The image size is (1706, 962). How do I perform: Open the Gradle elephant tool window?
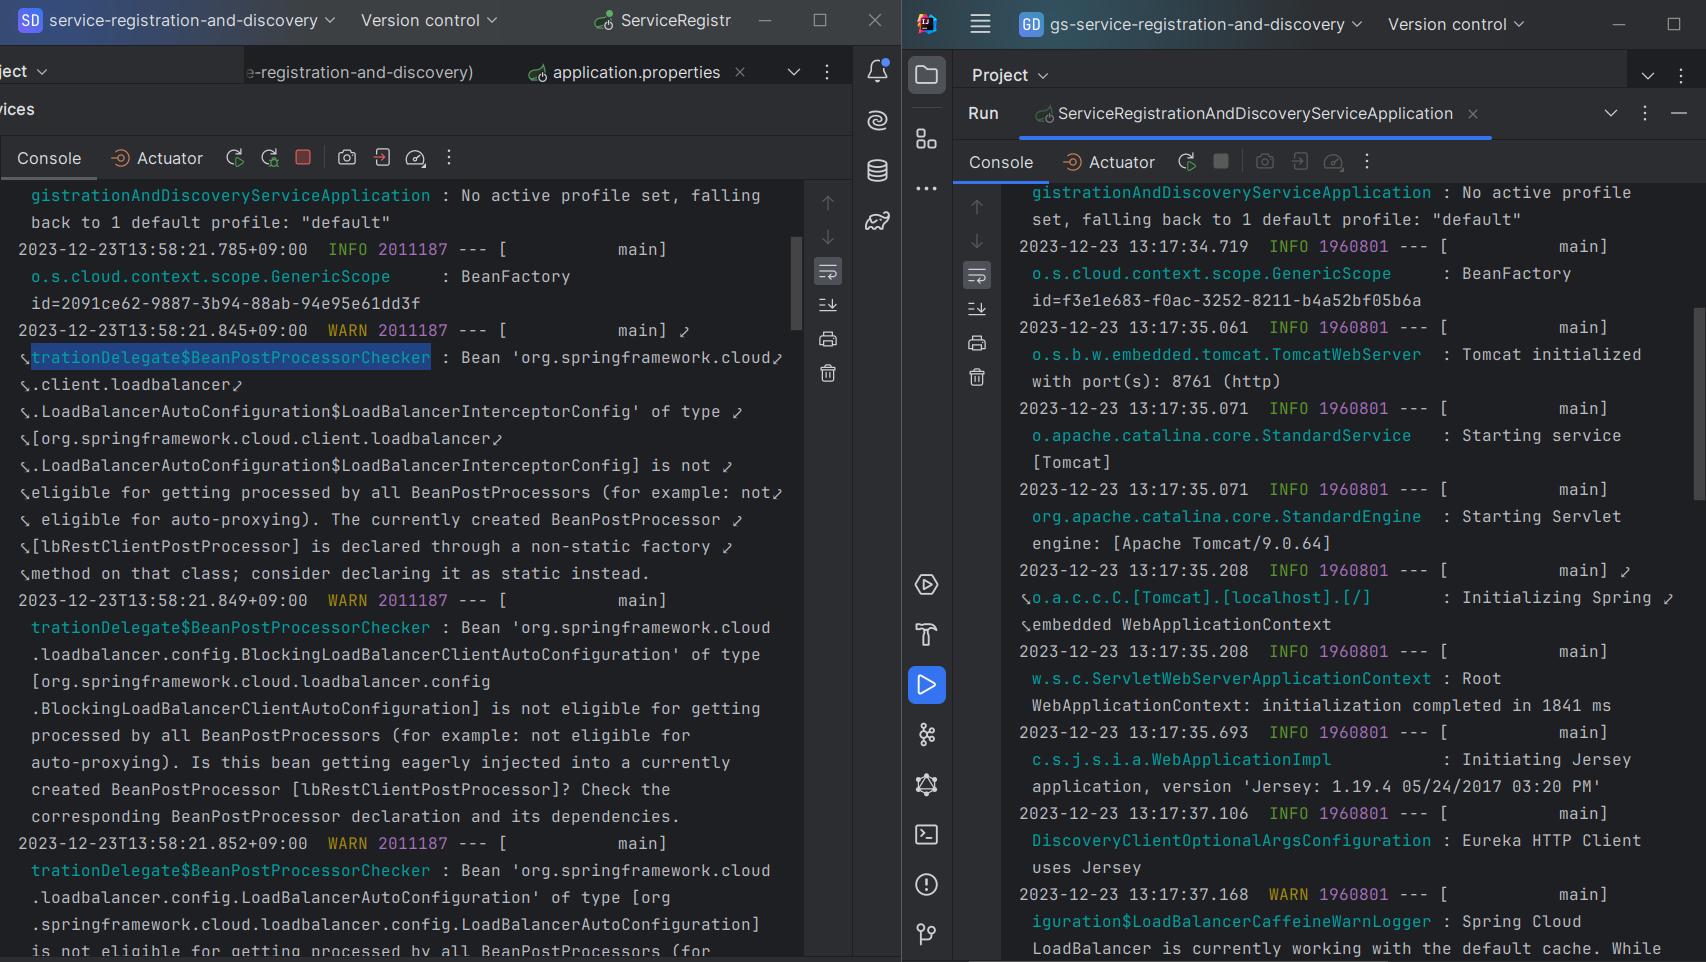877,221
